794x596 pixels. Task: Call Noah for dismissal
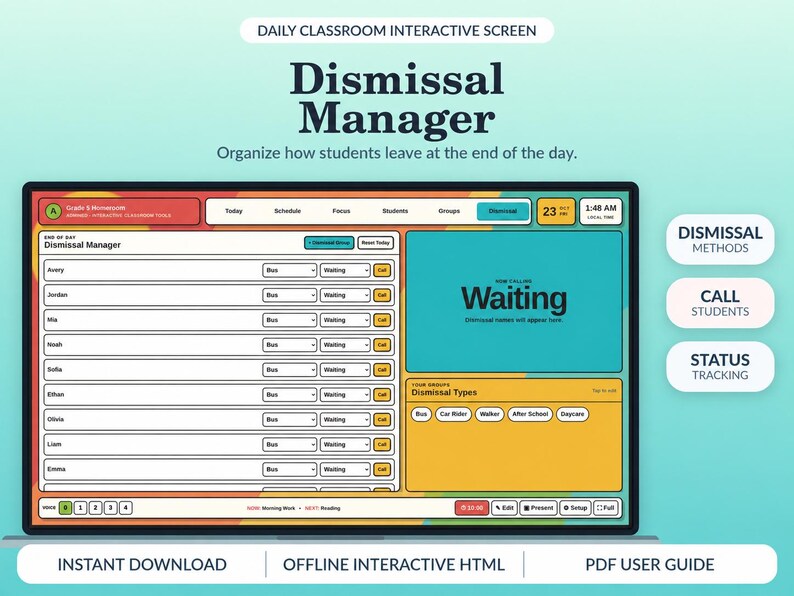tap(382, 345)
